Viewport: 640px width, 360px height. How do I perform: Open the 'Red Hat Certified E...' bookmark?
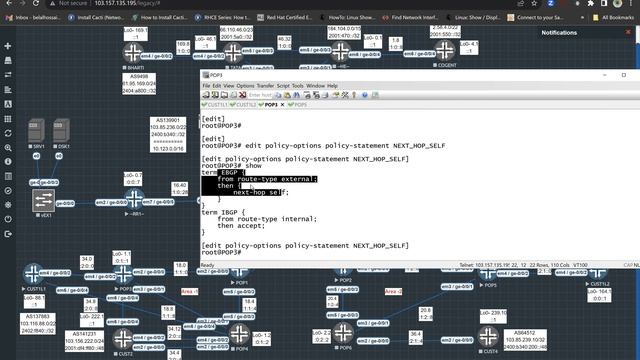284,18
